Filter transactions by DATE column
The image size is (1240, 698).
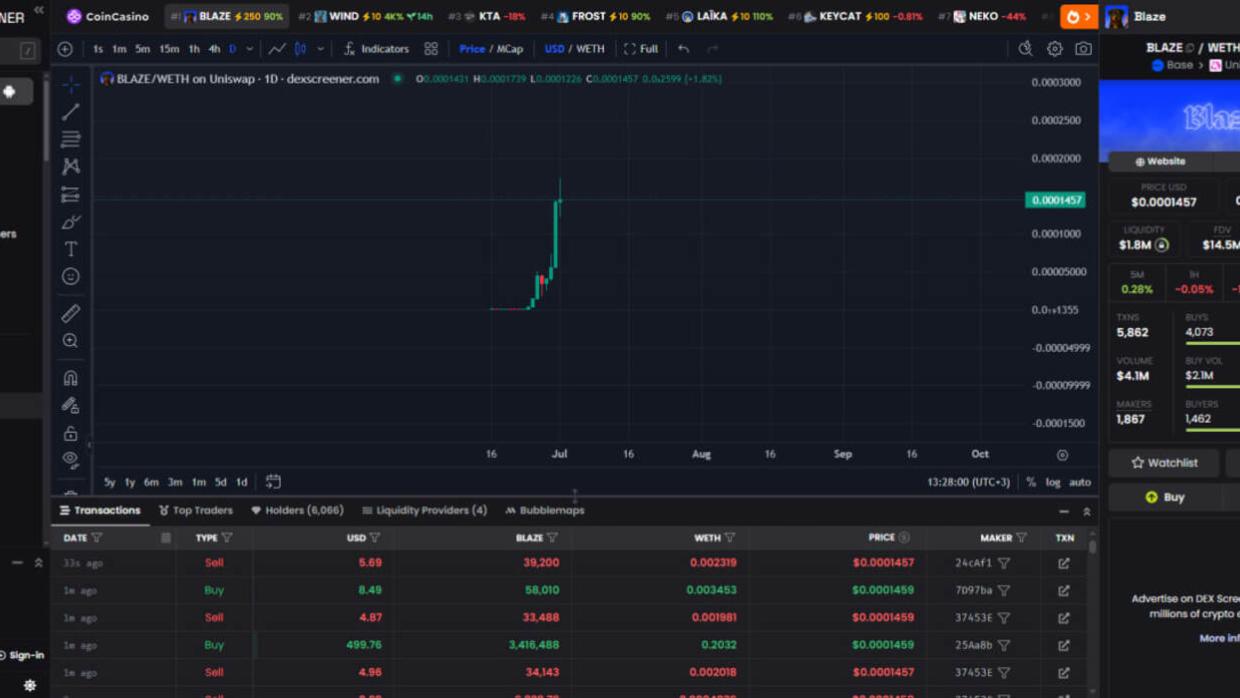click(97, 538)
